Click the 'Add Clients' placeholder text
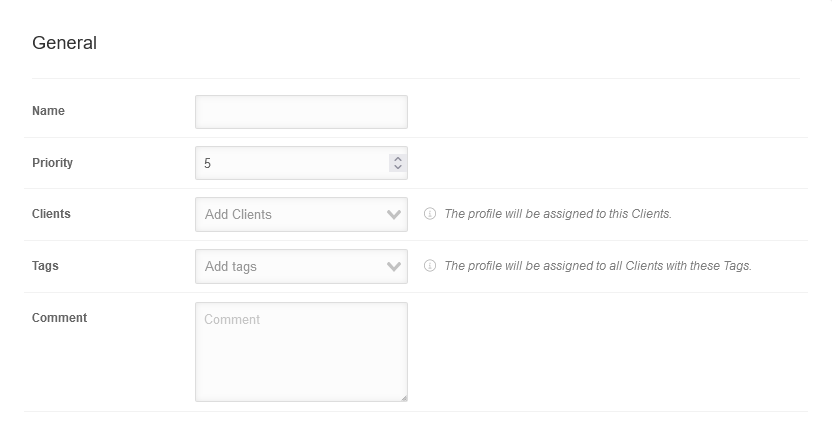This screenshot has width=832, height=444. pyautogui.click(x=238, y=214)
